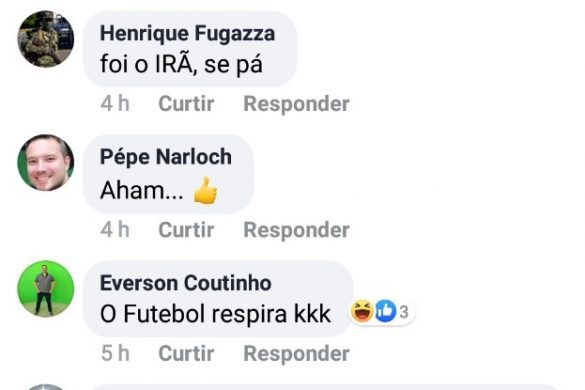Open Pépe Narloch's profile name link

click(166, 157)
